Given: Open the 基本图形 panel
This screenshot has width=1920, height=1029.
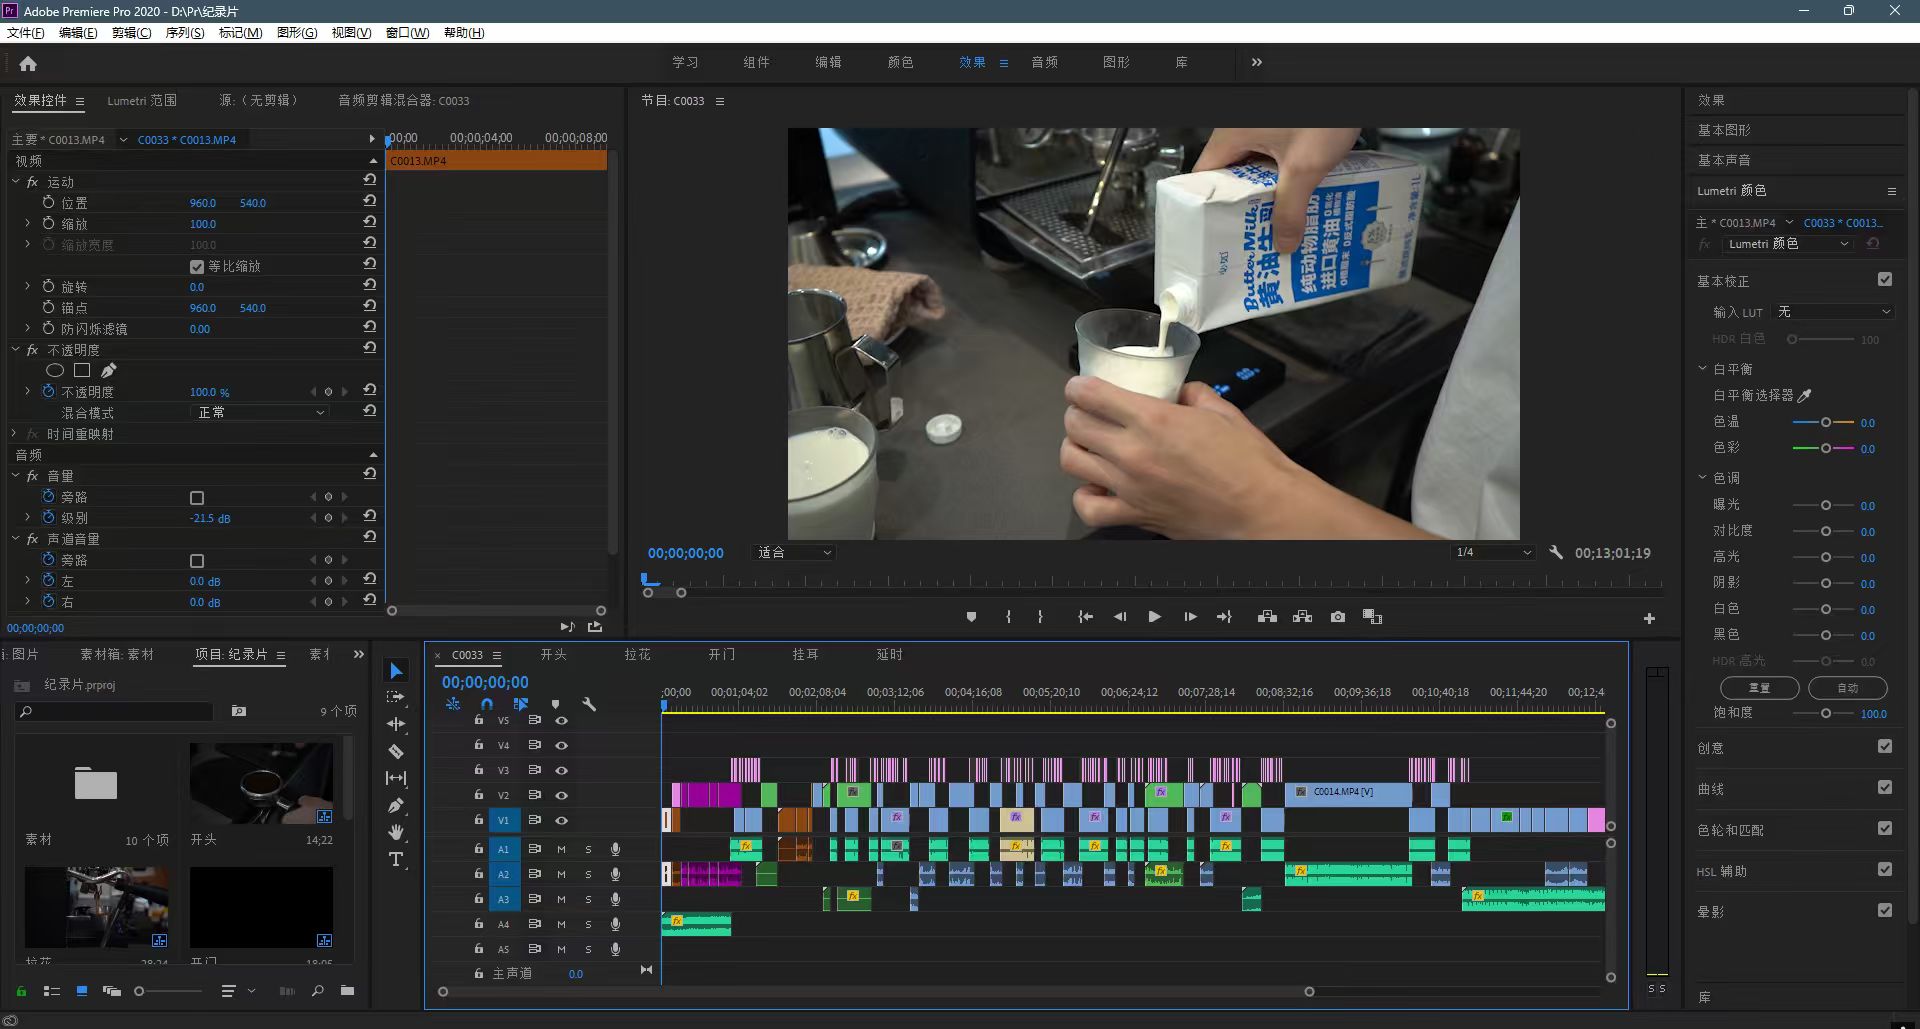Looking at the screenshot, I should 1724,130.
